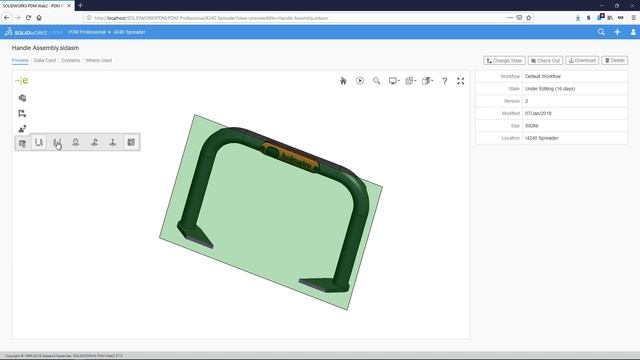The height and width of the screenshot is (360, 640).
Task: Select the measure tool in left sidebar
Action: click(x=22, y=129)
